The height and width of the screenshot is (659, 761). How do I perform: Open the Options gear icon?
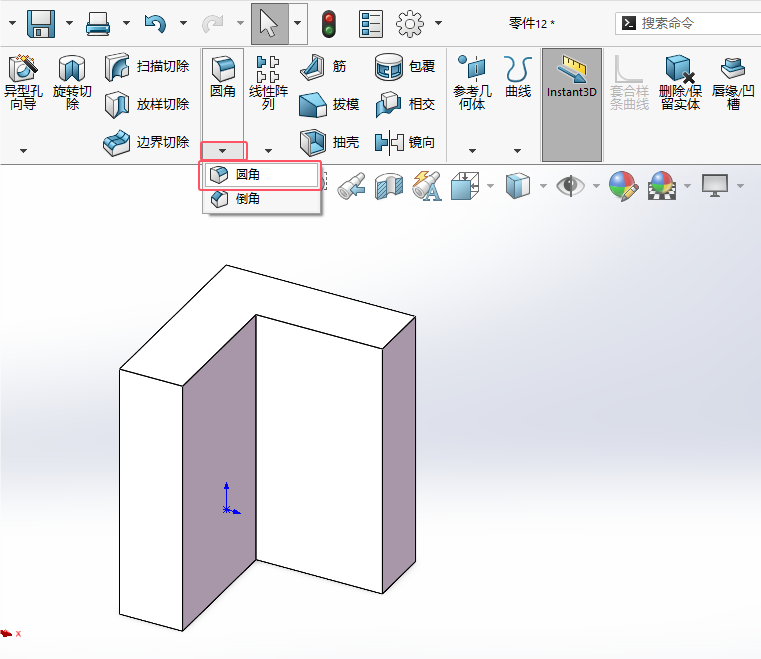click(410, 24)
